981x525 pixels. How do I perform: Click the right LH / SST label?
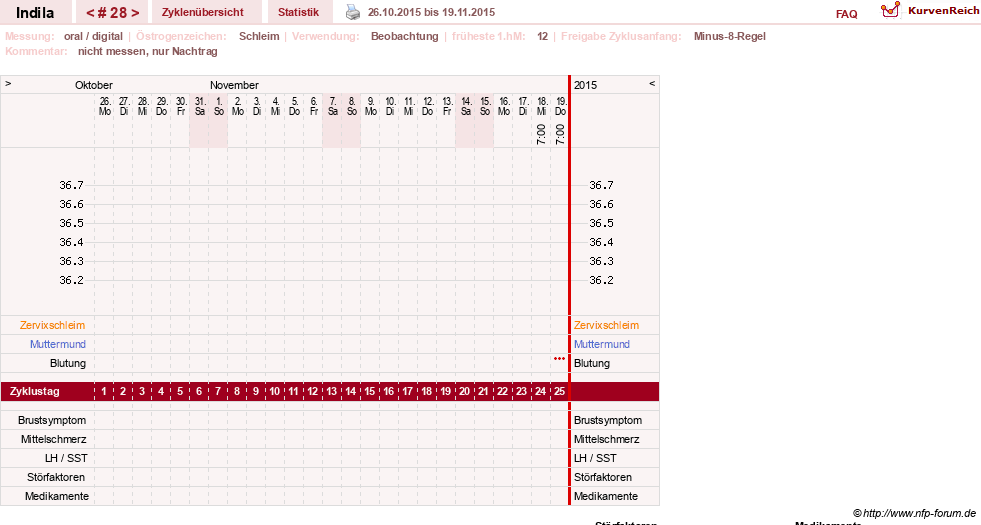[x=595, y=459]
